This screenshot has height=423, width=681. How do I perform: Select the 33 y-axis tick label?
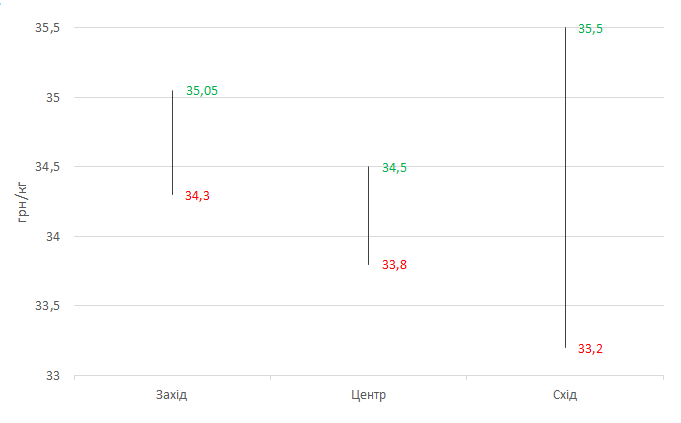[52, 376]
